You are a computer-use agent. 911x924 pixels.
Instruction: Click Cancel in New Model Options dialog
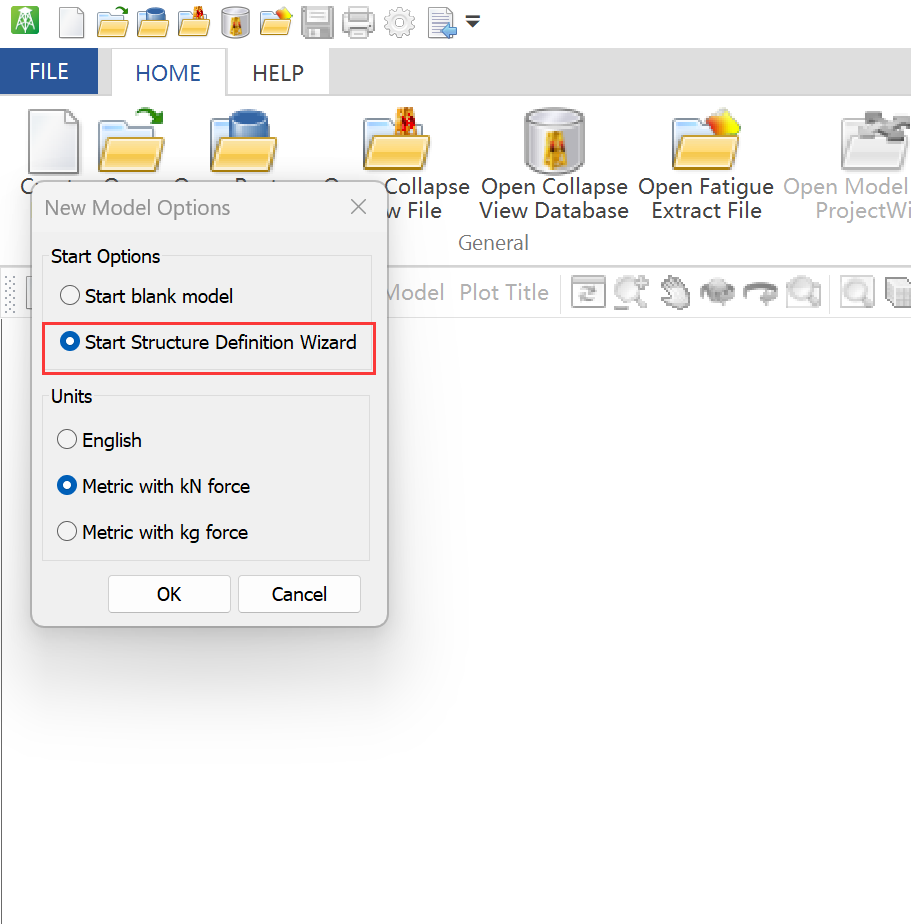point(299,594)
